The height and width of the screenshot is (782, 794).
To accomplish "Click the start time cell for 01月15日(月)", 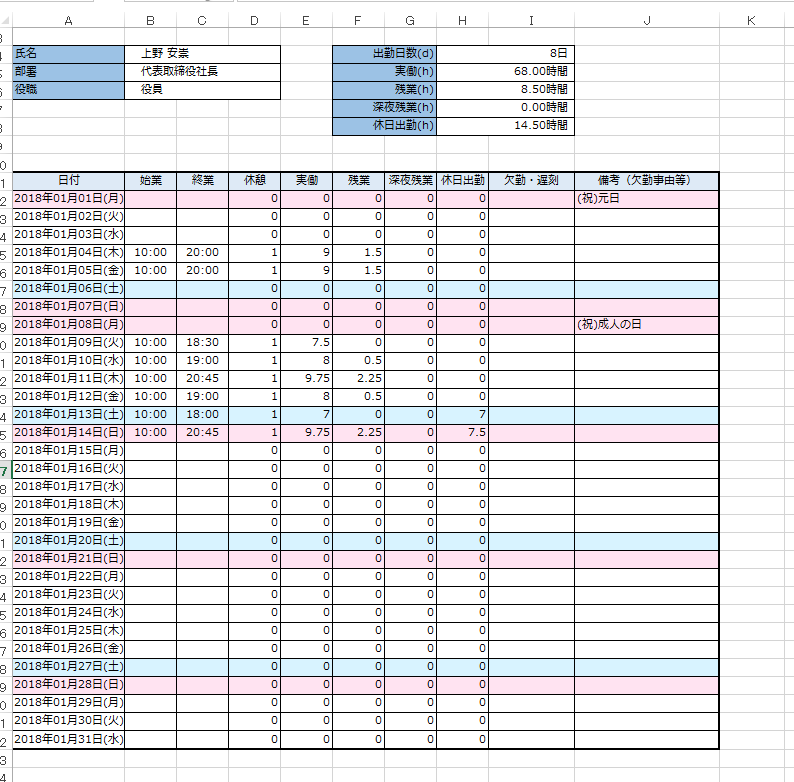I will click(x=150, y=451).
